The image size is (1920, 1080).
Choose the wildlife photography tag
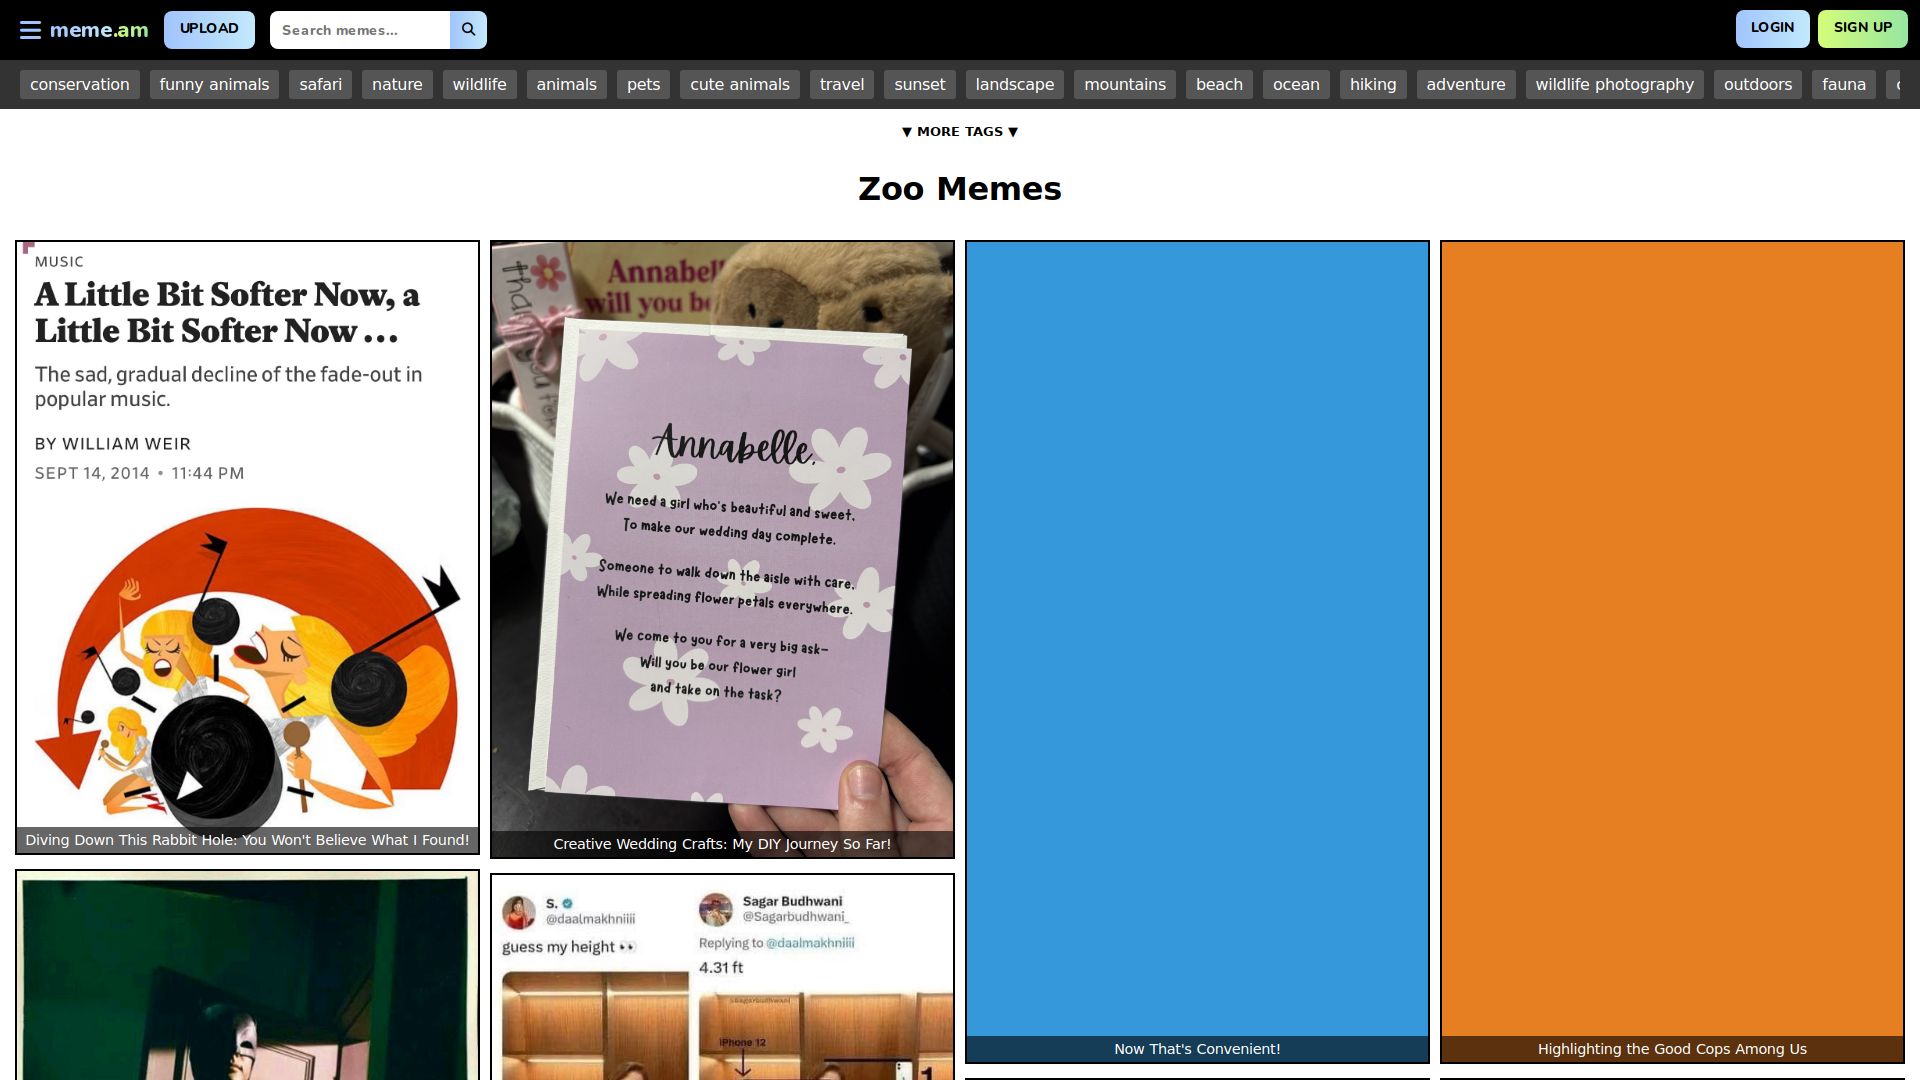coord(1614,84)
